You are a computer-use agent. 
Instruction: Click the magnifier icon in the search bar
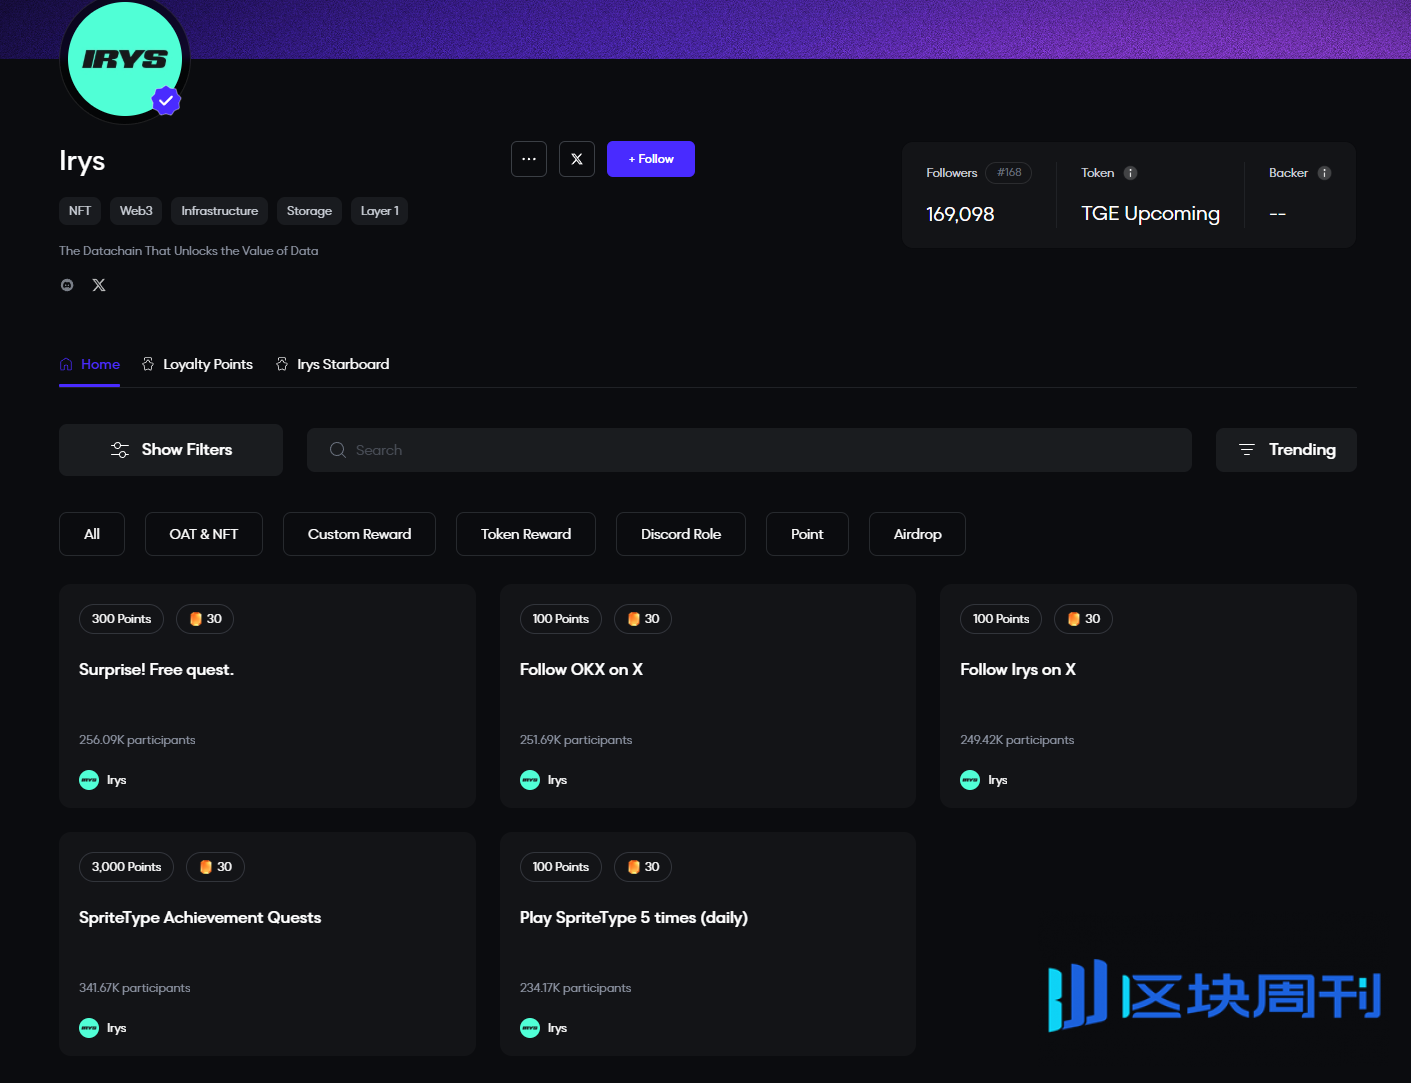coord(338,450)
